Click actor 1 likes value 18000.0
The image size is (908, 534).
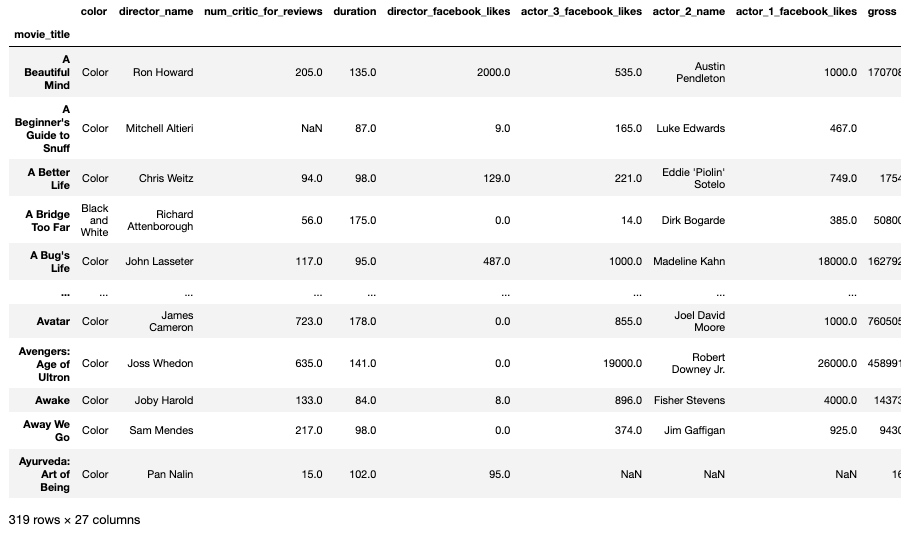click(x=837, y=261)
